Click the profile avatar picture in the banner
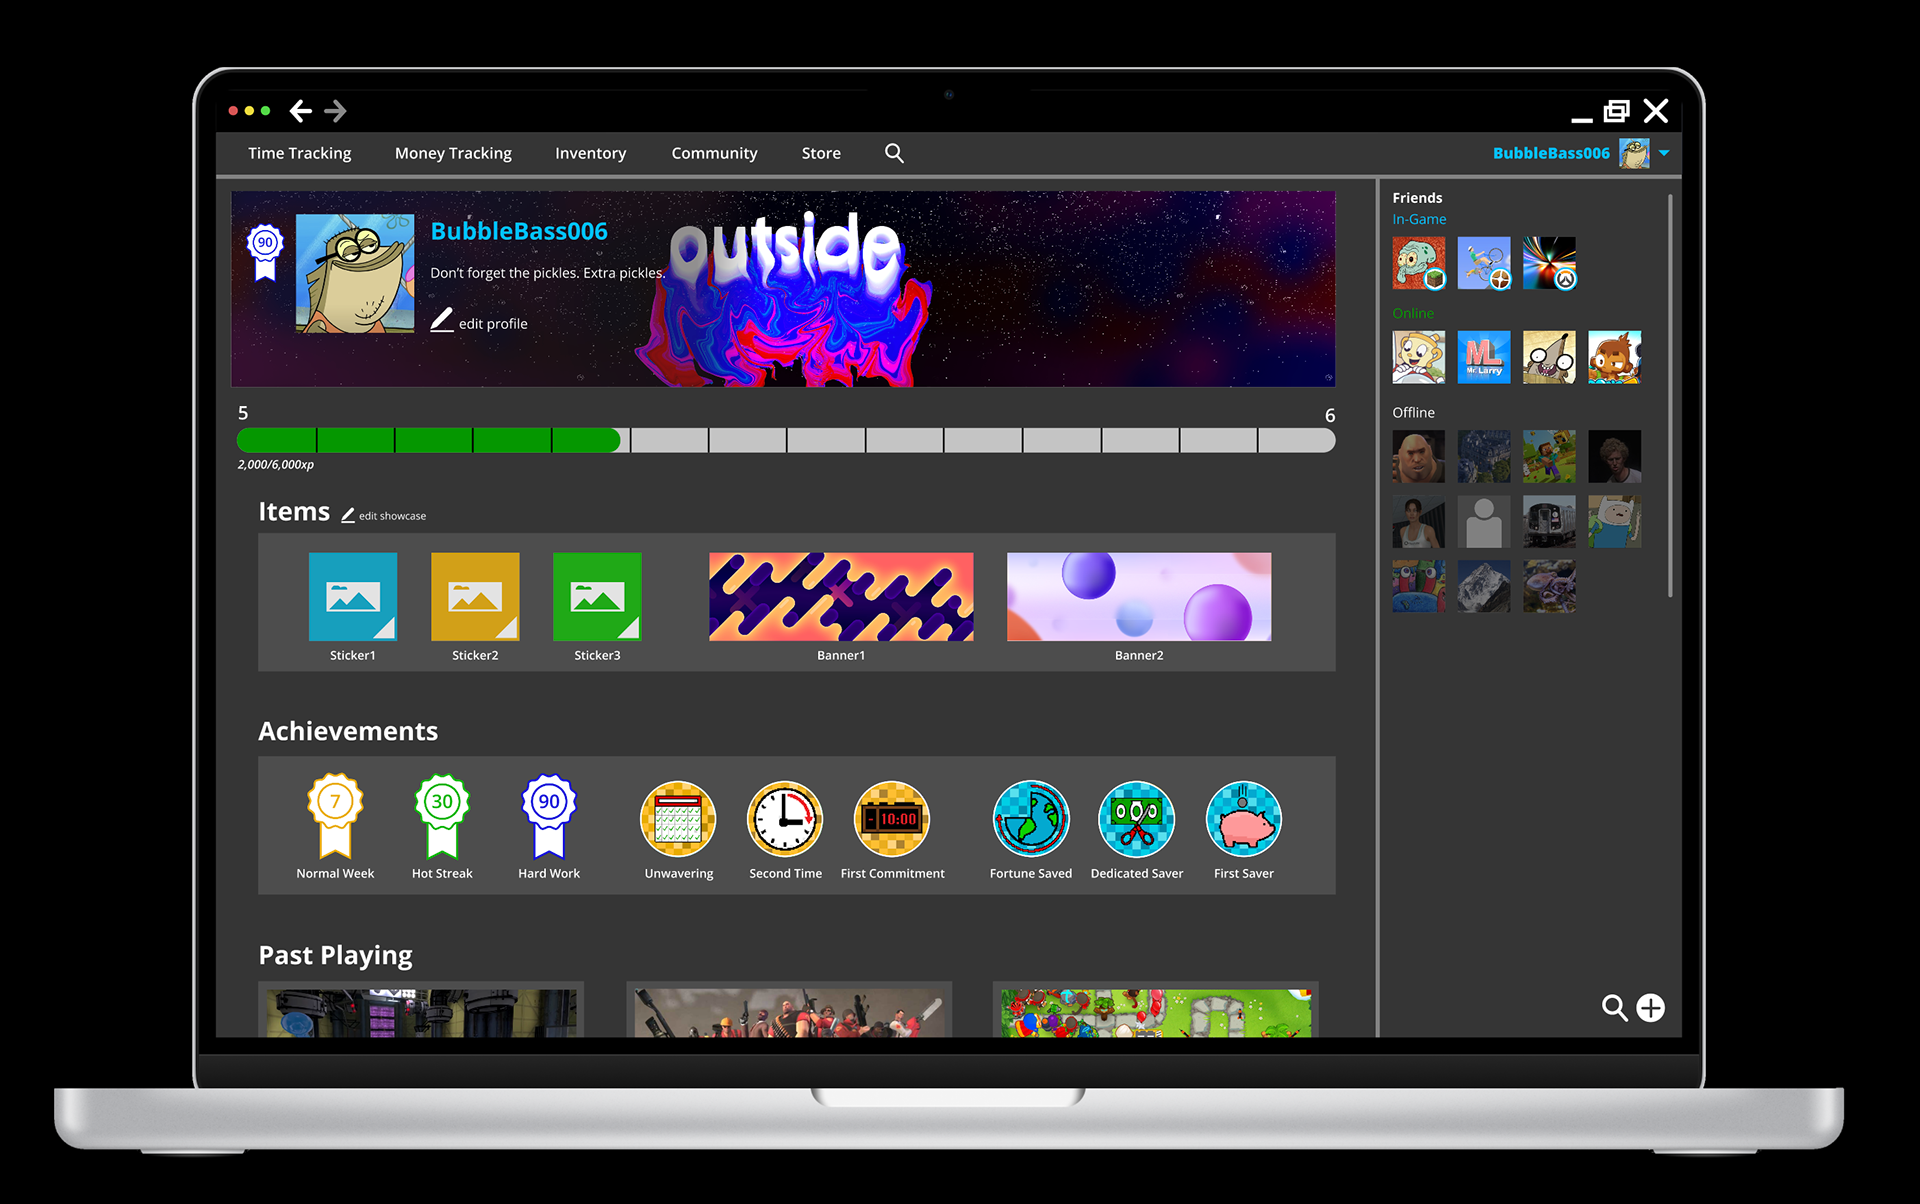Image resolution: width=1920 pixels, height=1204 pixels. click(x=355, y=273)
